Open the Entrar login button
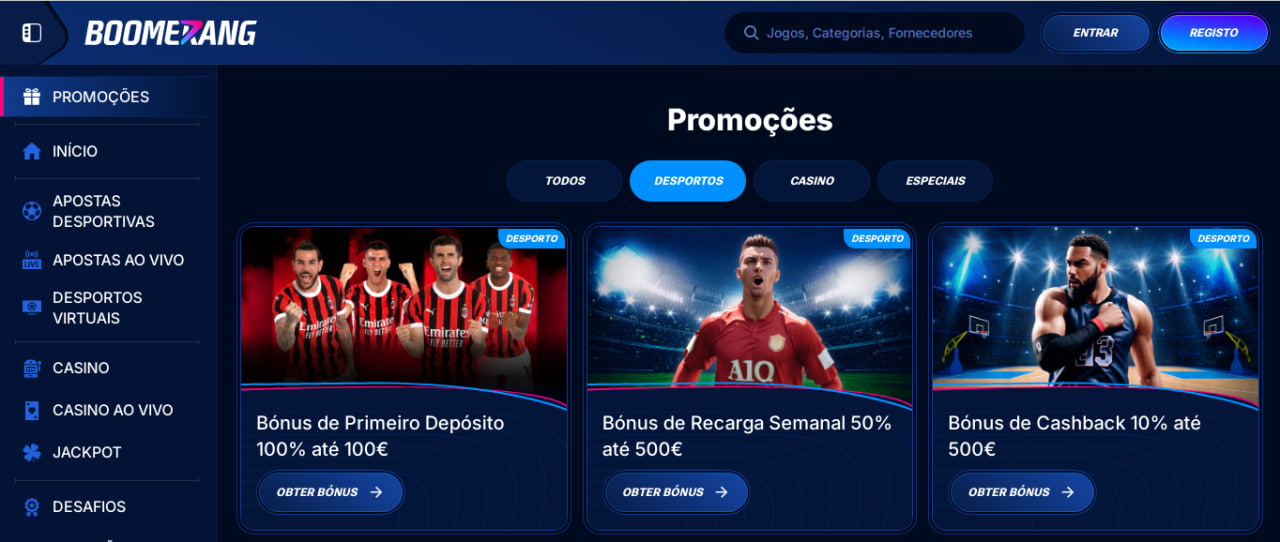This screenshot has height=542, width=1280. [1096, 33]
